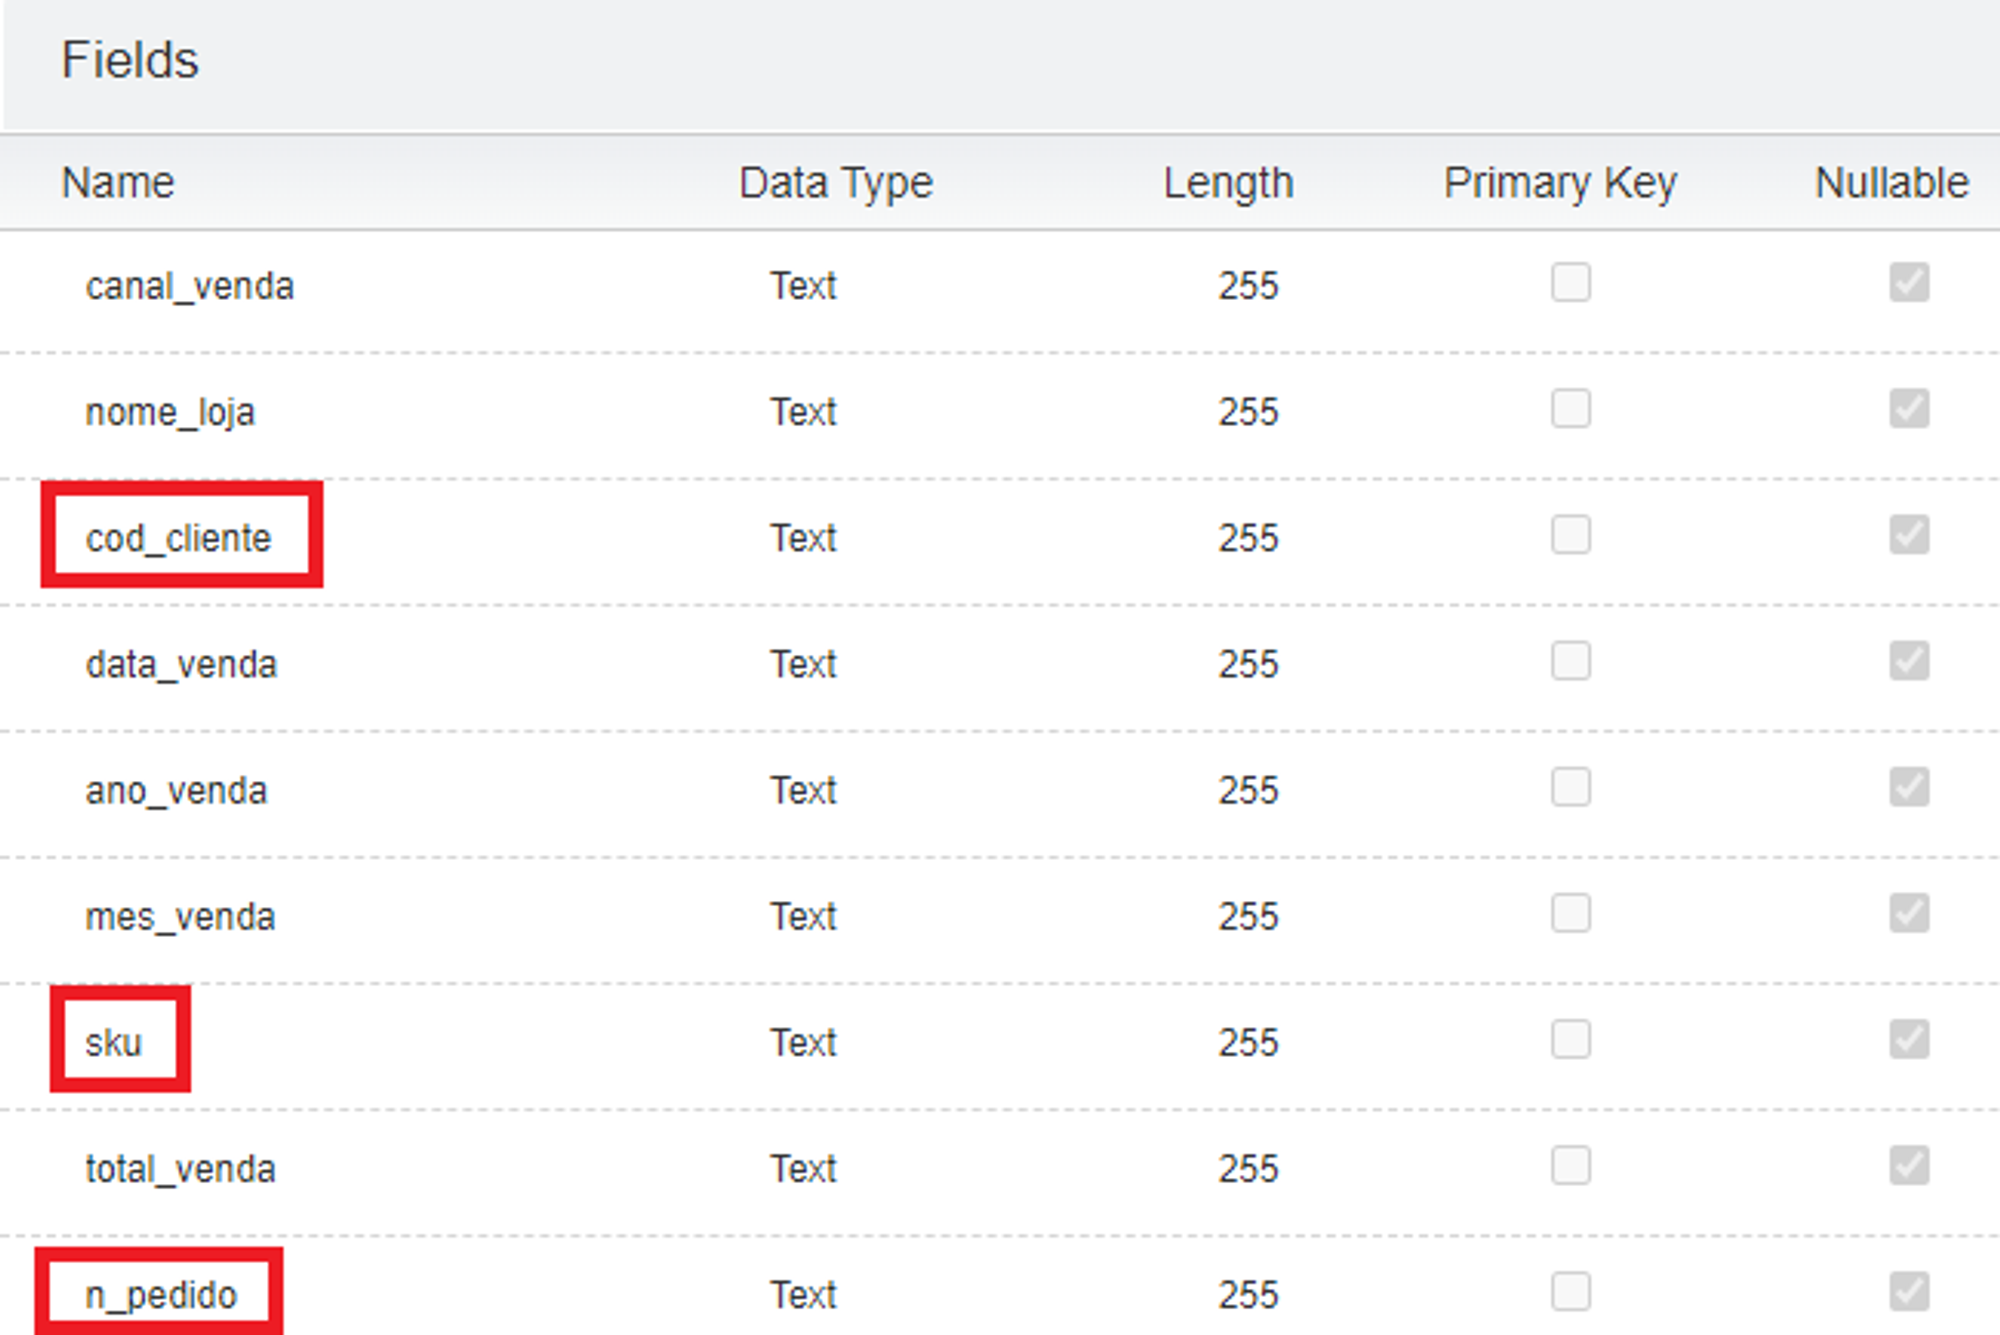Click the sku field name

(x=114, y=1043)
